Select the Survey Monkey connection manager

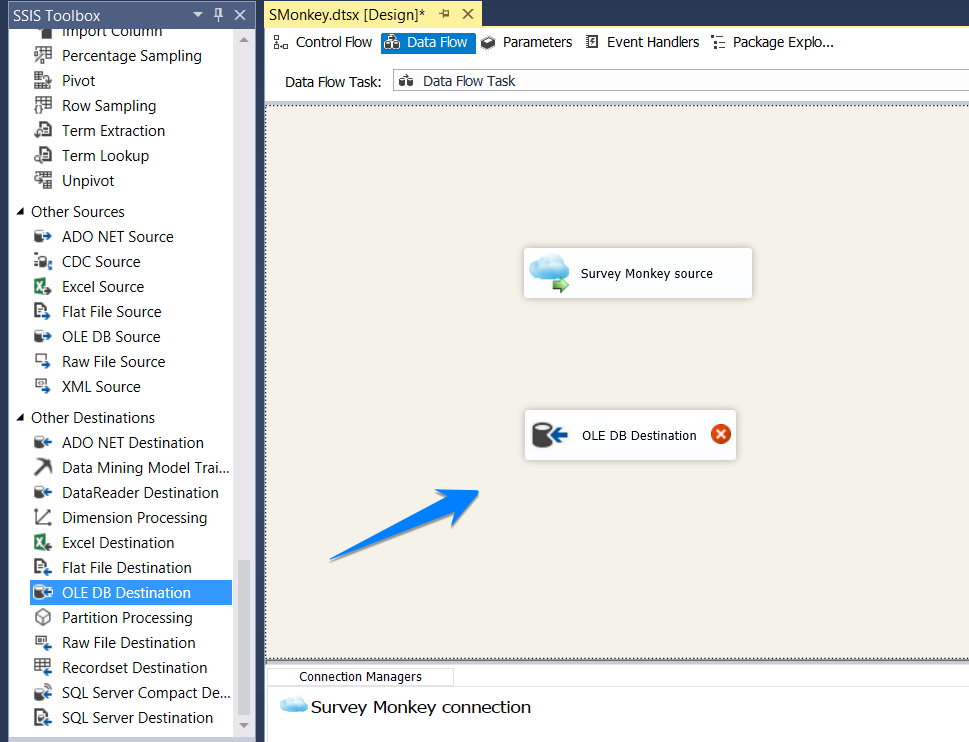(x=405, y=706)
